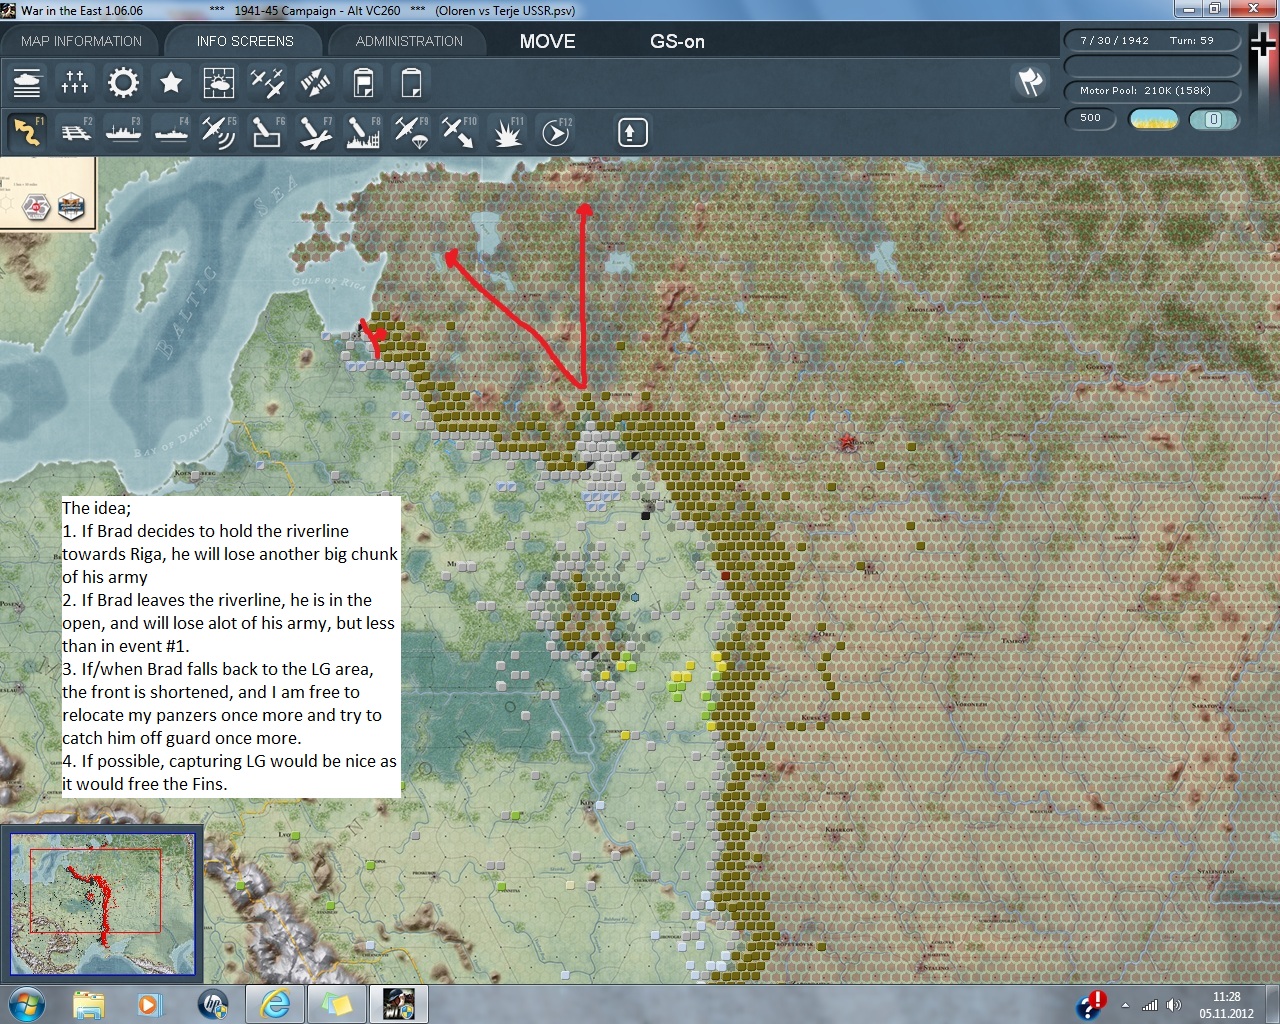Click the minimap overview in the corner
The height and width of the screenshot is (1024, 1280).
click(x=102, y=904)
